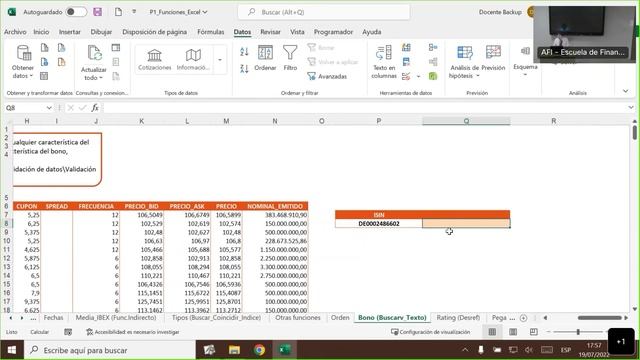Open the Rating (Desref) sheet tab
The width and height of the screenshot is (640, 360).
[458, 318]
